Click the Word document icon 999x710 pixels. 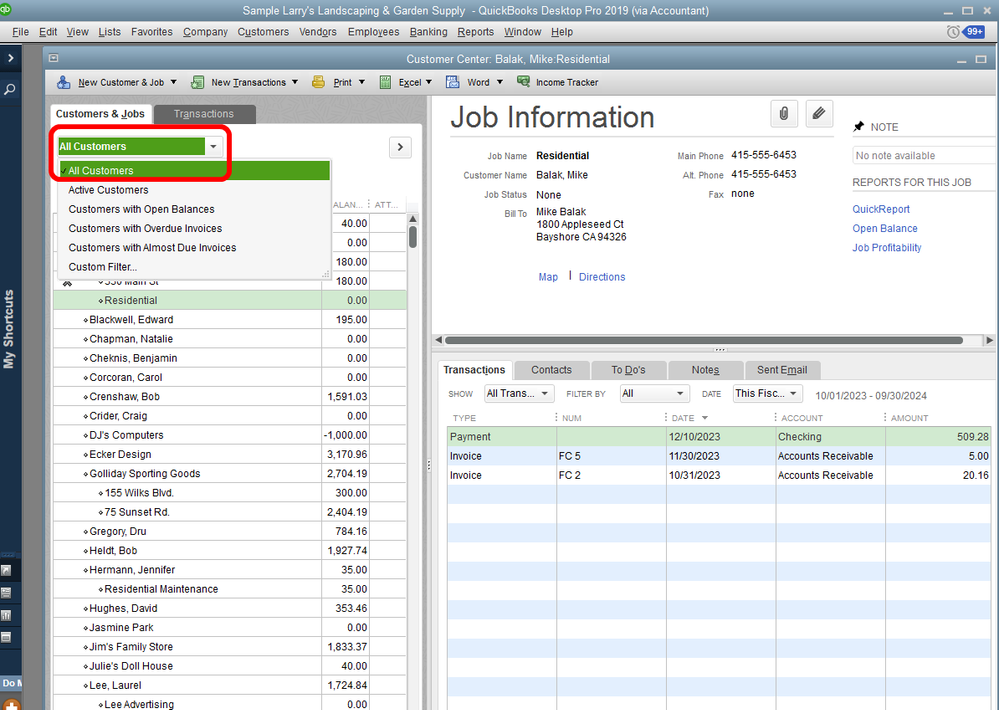(x=453, y=82)
